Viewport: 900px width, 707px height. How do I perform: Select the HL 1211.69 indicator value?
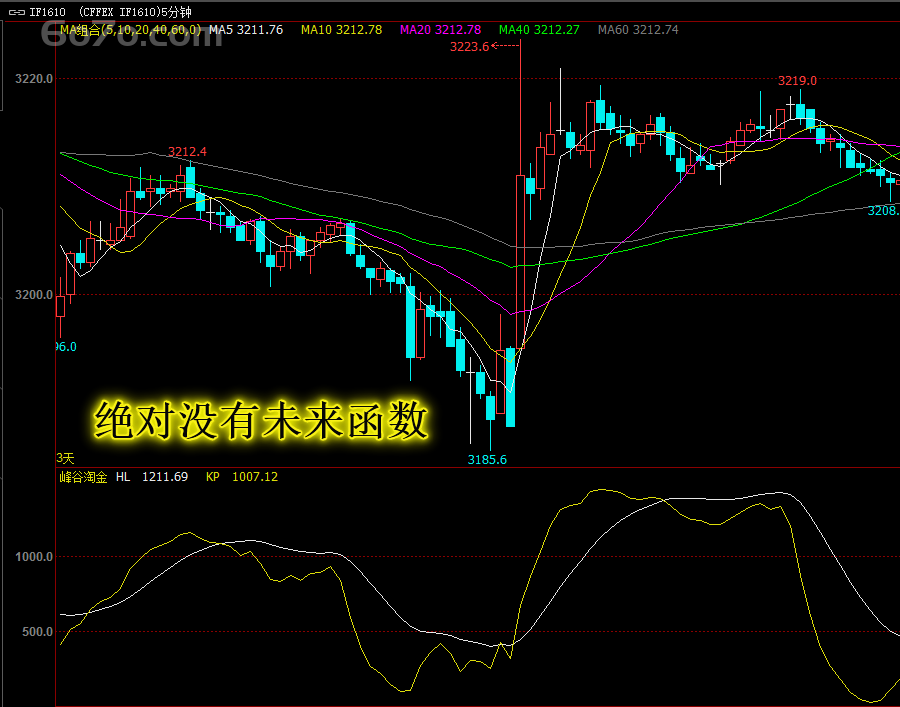pyautogui.click(x=152, y=477)
